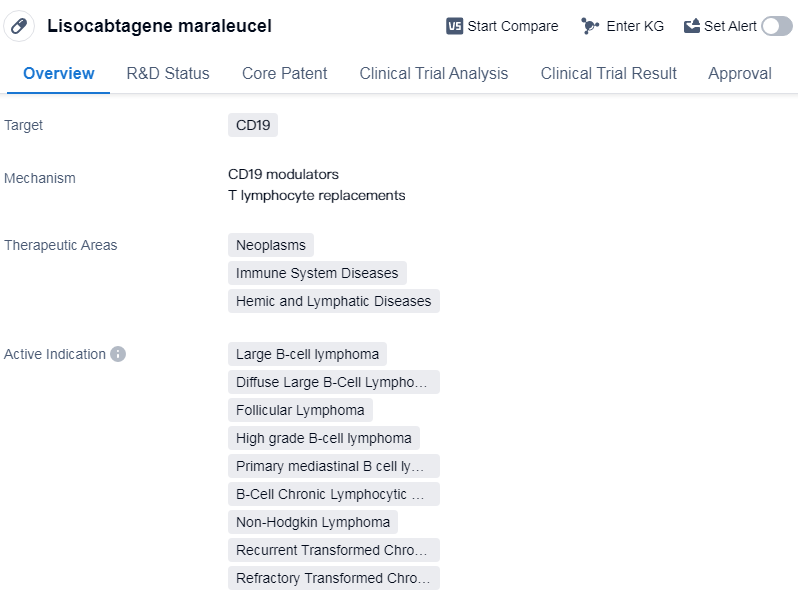This screenshot has width=798, height=592.
Task: Click the Set Alert bell icon
Action: pyautogui.click(x=692, y=26)
